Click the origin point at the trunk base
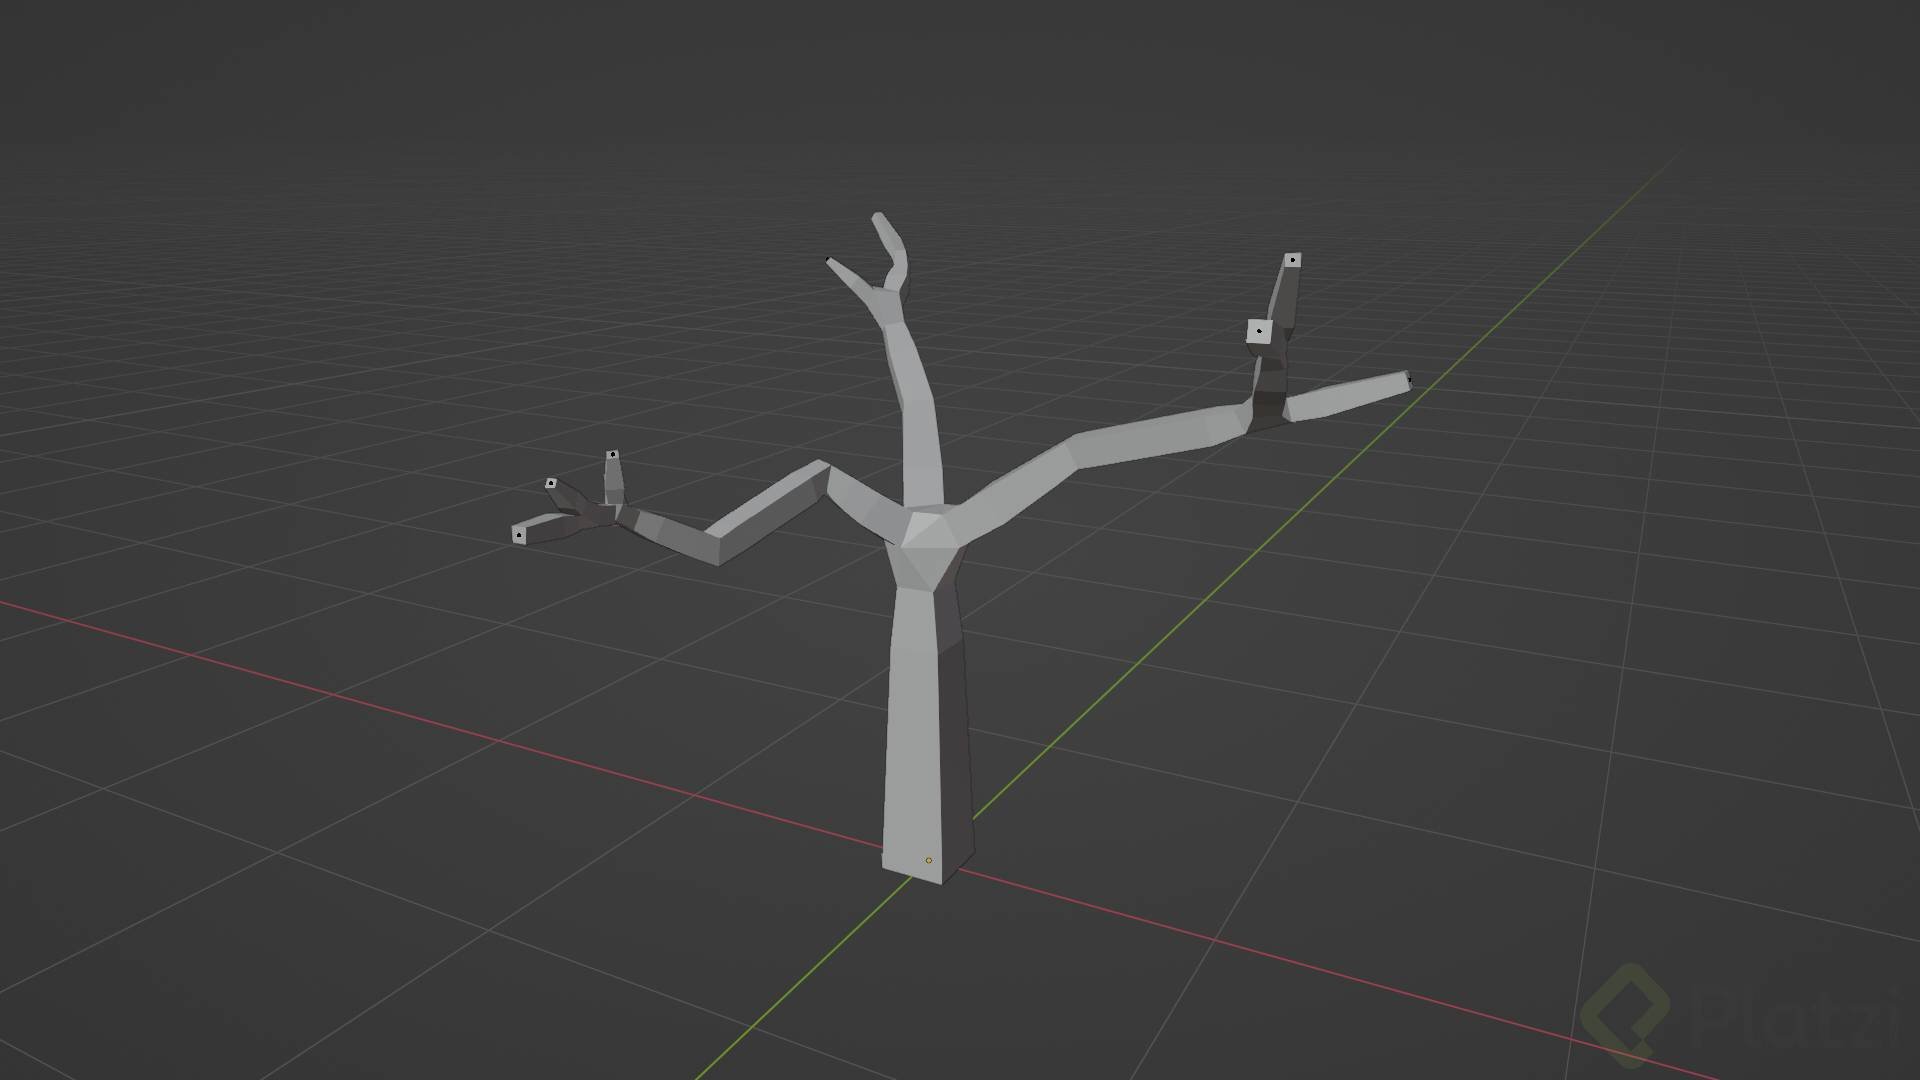 tap(928, 860)
